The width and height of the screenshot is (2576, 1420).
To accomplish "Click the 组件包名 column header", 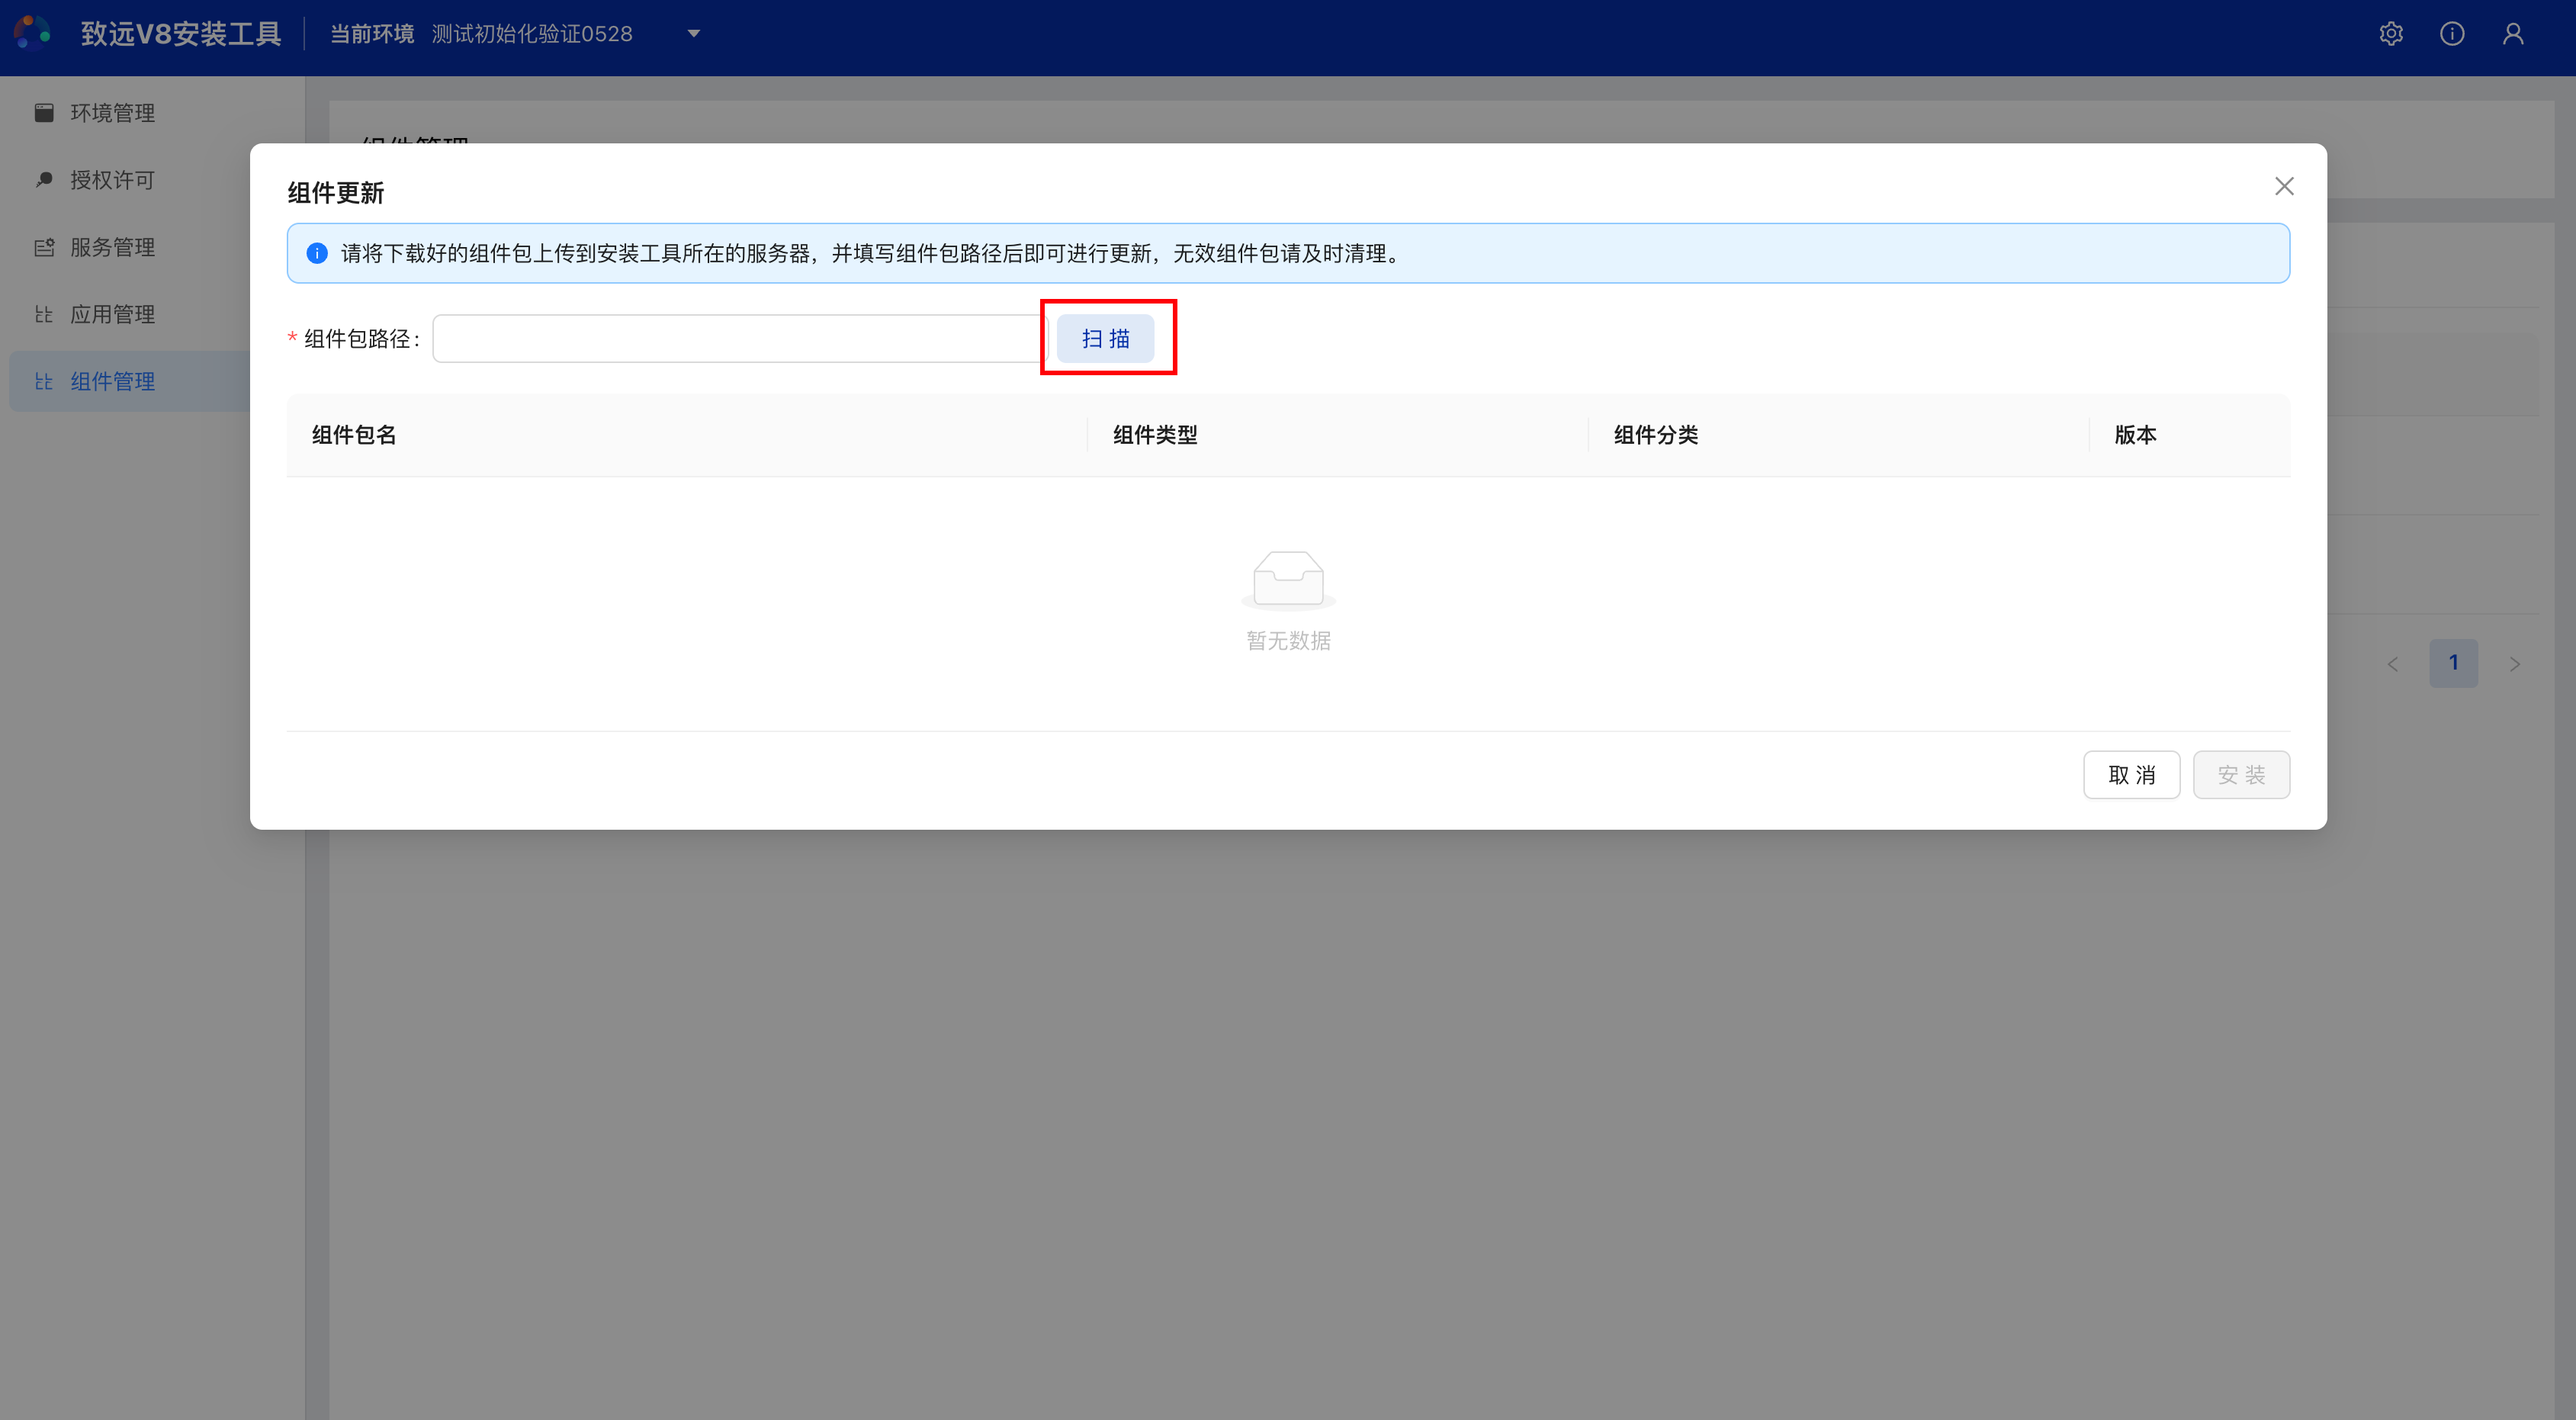I will click(x=354, y=435).
